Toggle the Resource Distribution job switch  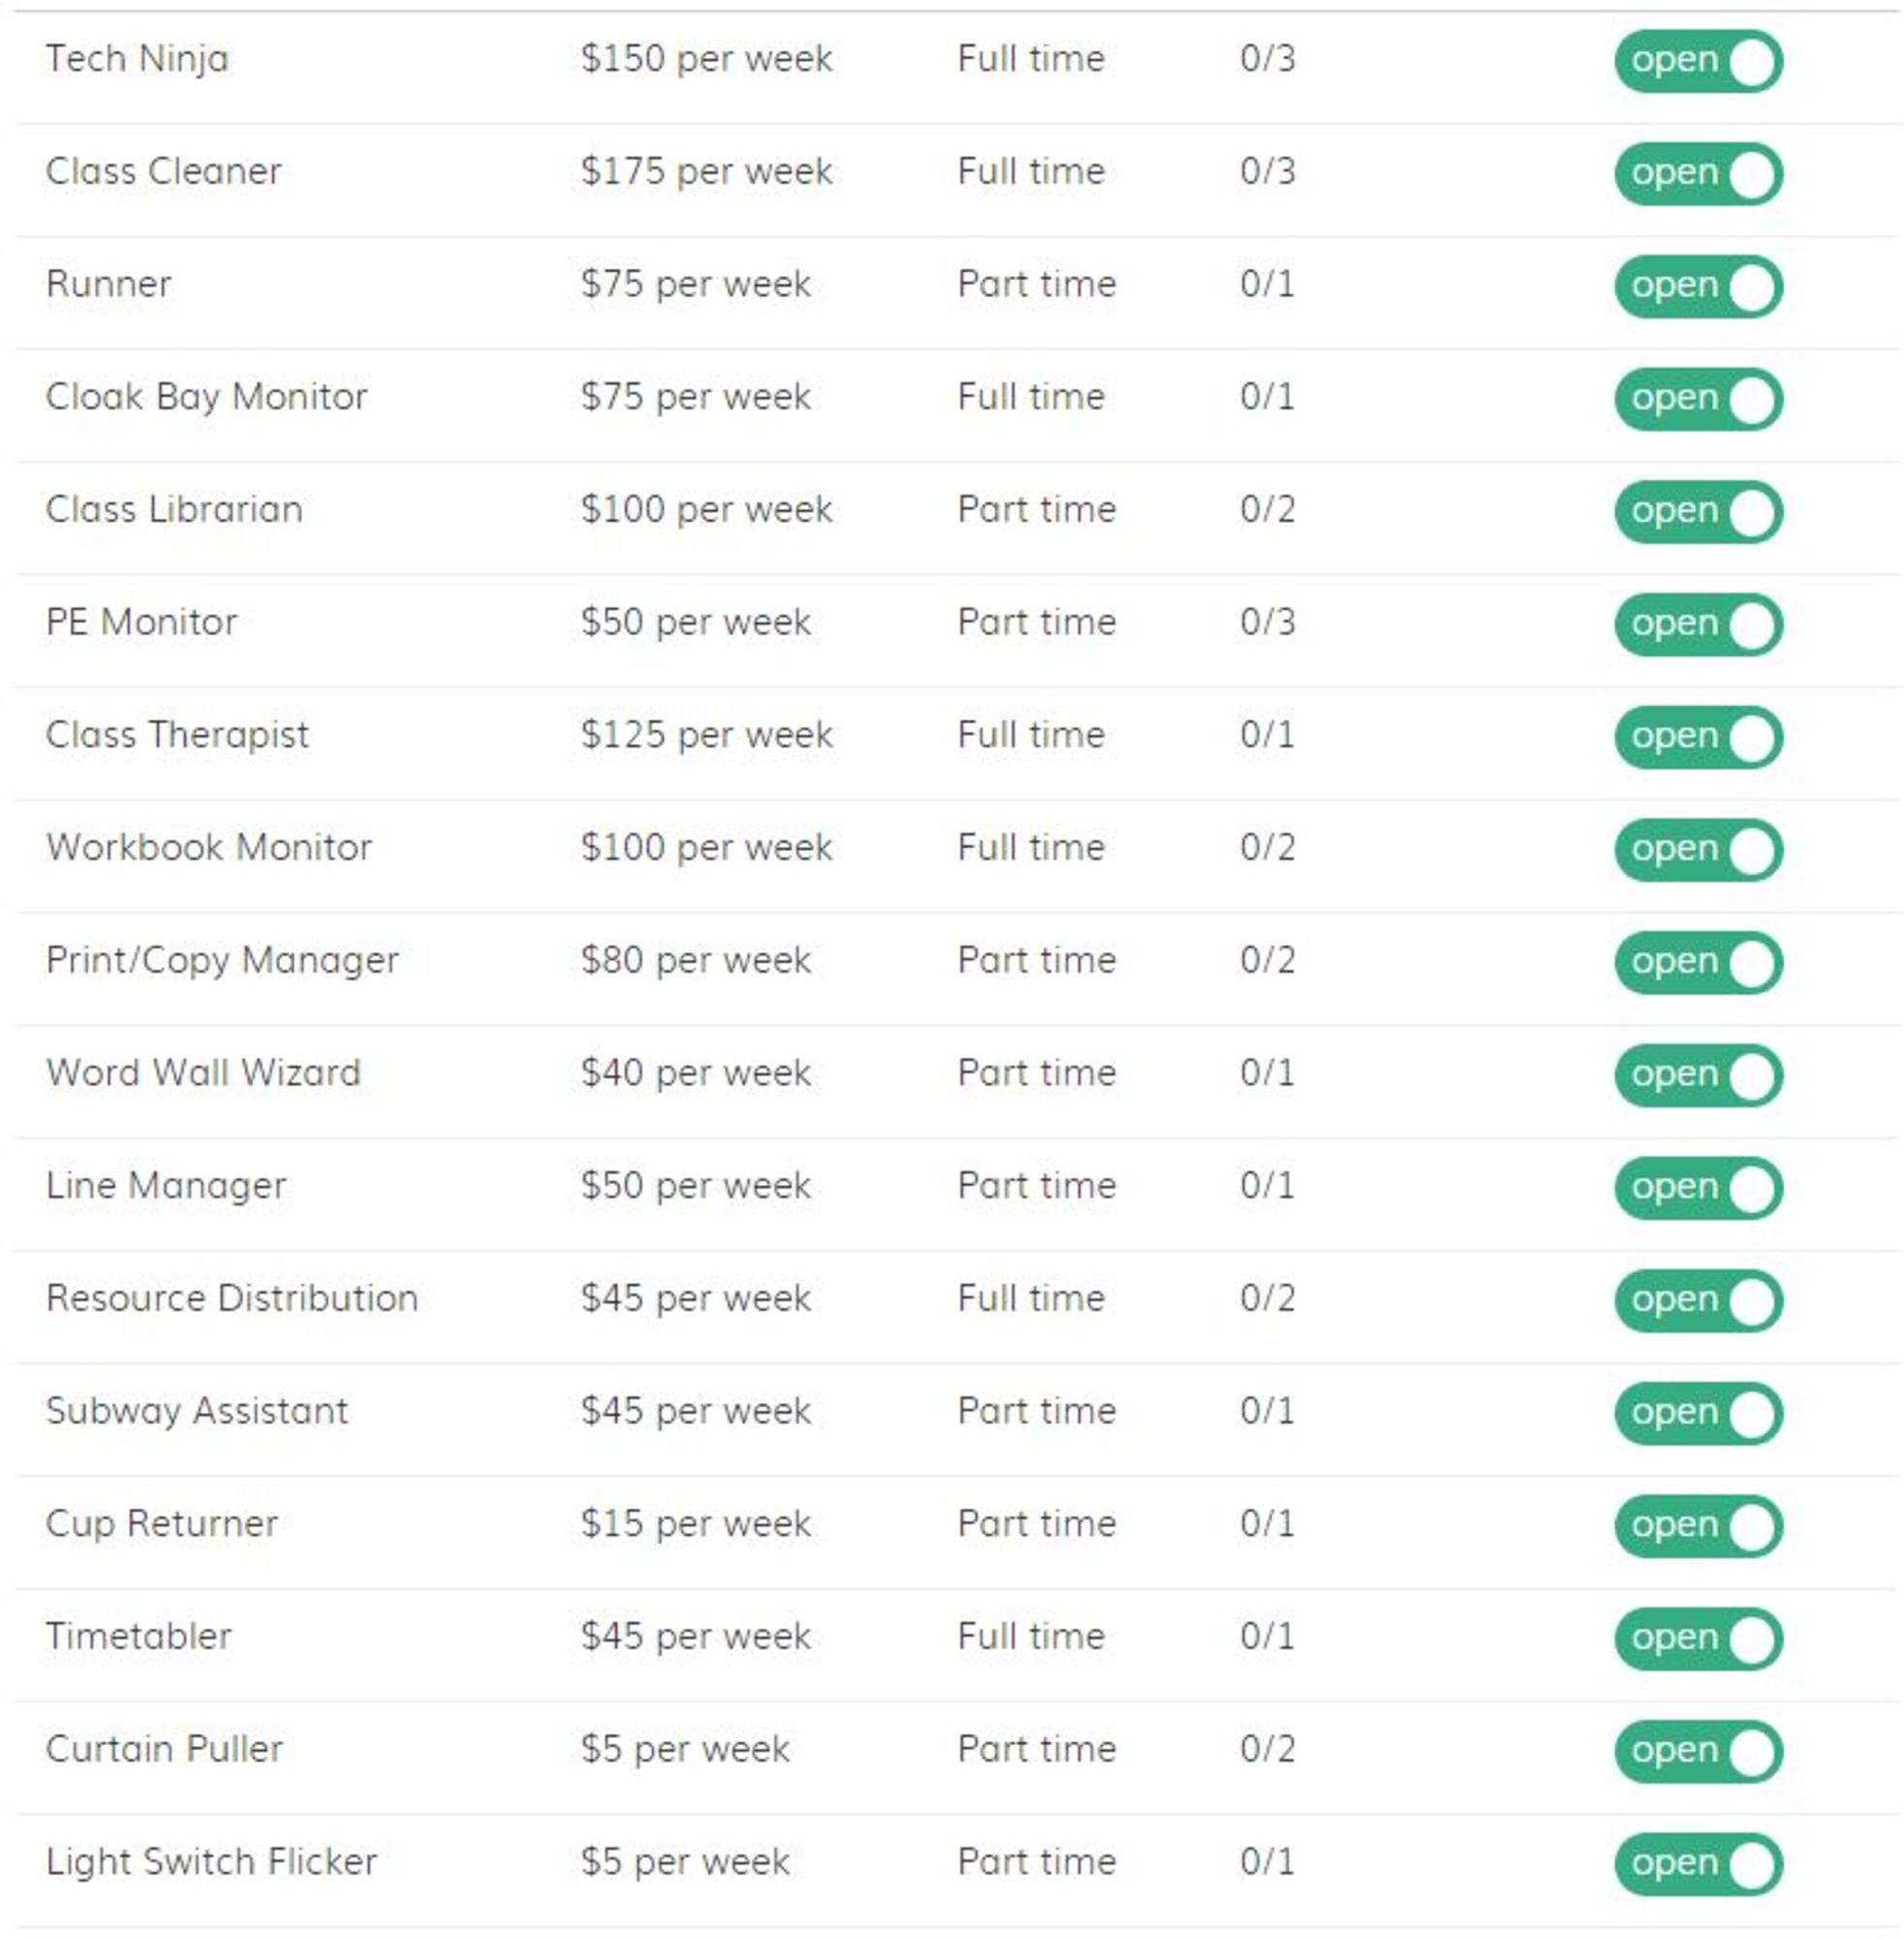tap(1698, 1299)
